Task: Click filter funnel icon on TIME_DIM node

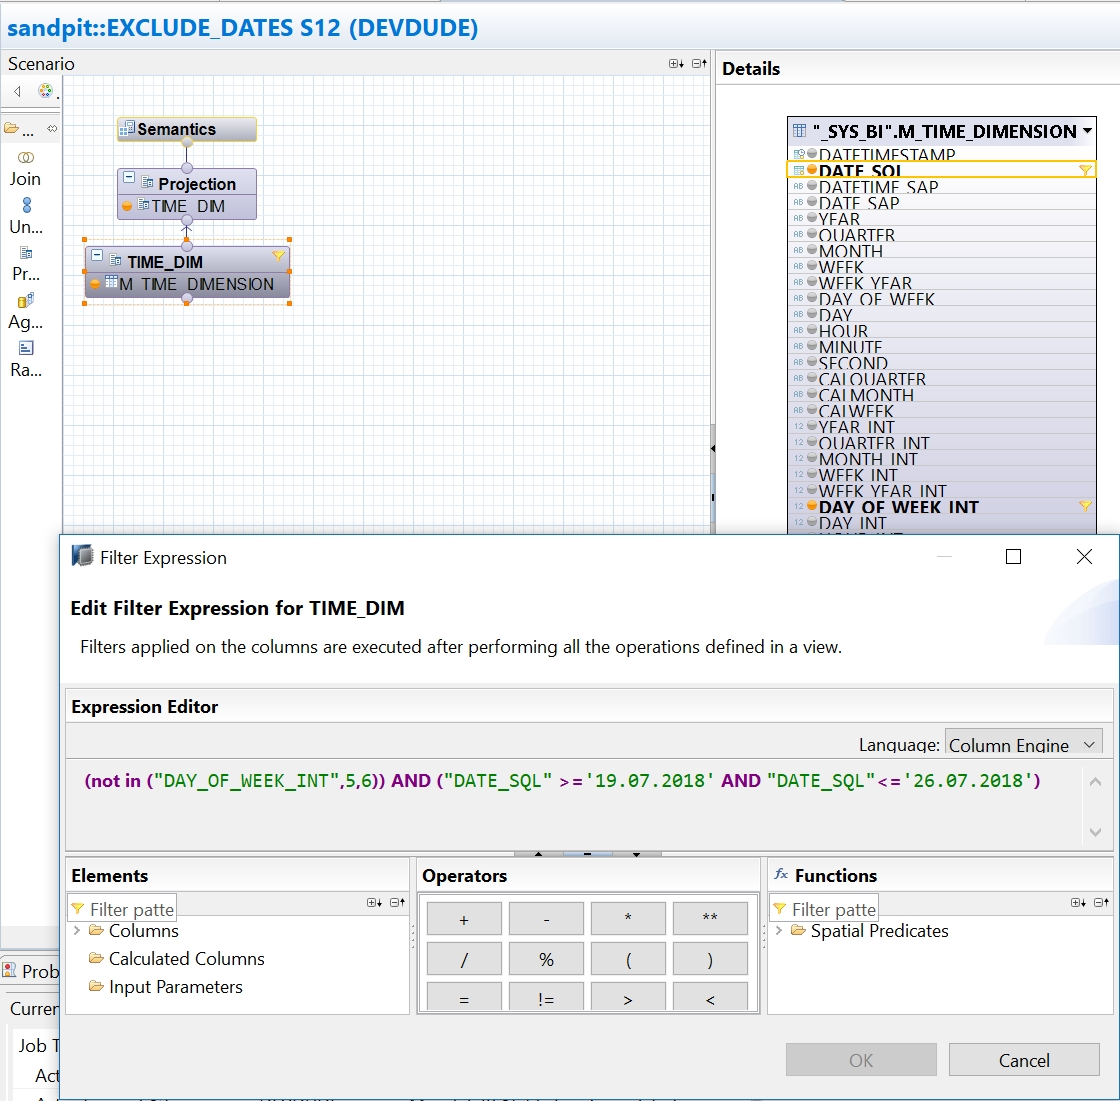Action: tap(278, 256)
